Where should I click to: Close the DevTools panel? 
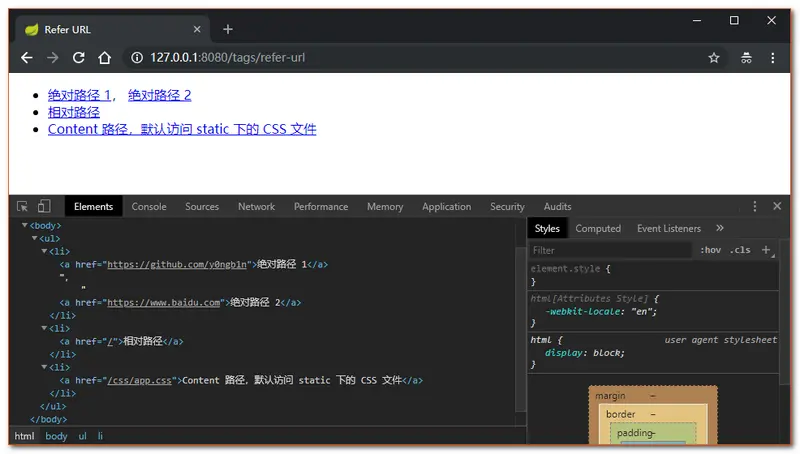pyautogui.click(x=777, y=207)
